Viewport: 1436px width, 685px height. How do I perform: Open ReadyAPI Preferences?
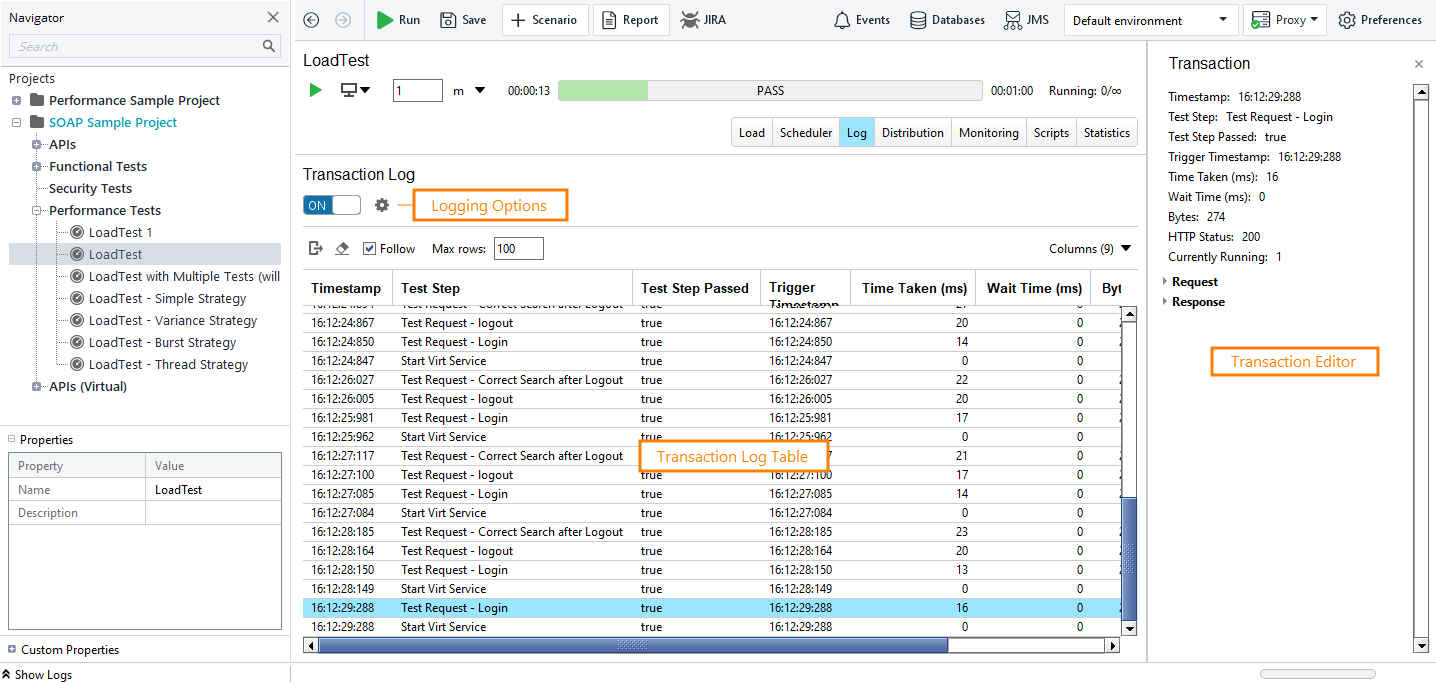pyautogui.click(x=1380, y=19)
